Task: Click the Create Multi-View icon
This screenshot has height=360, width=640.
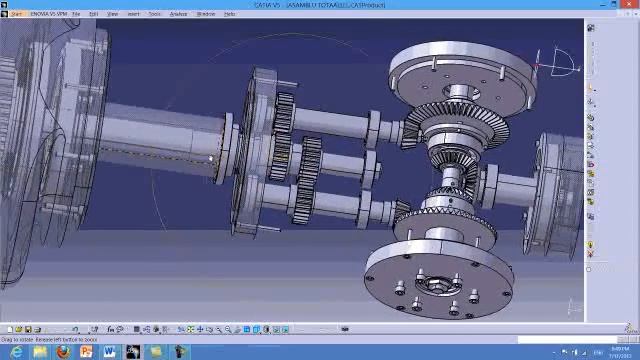Action: click(x=247, y=329)
